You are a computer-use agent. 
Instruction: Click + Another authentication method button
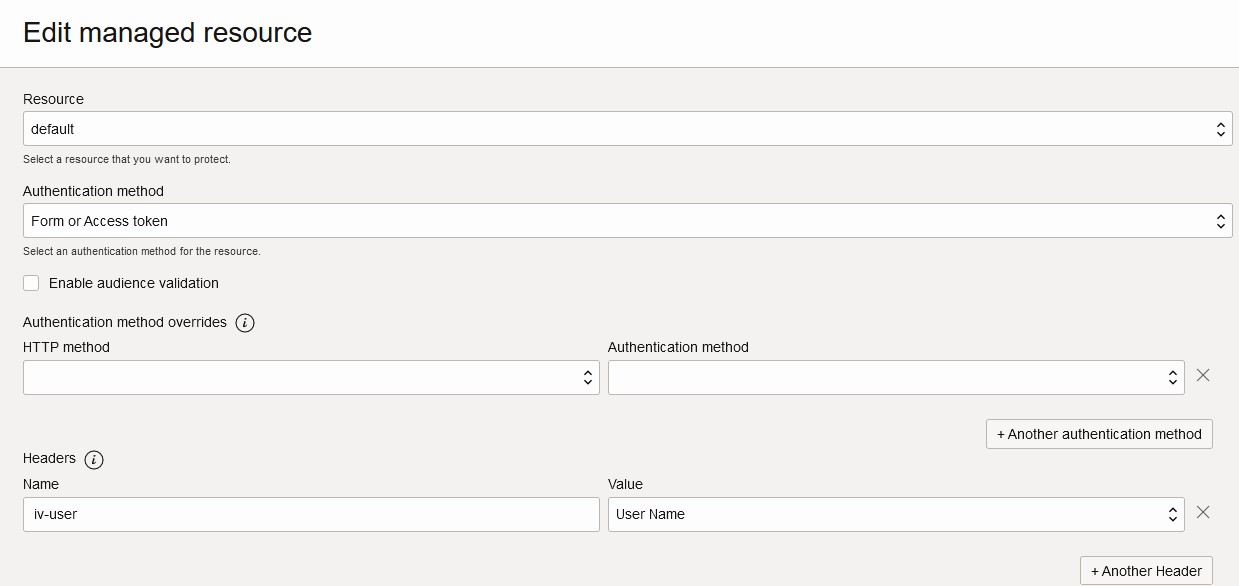click(x=1099, y=434)
